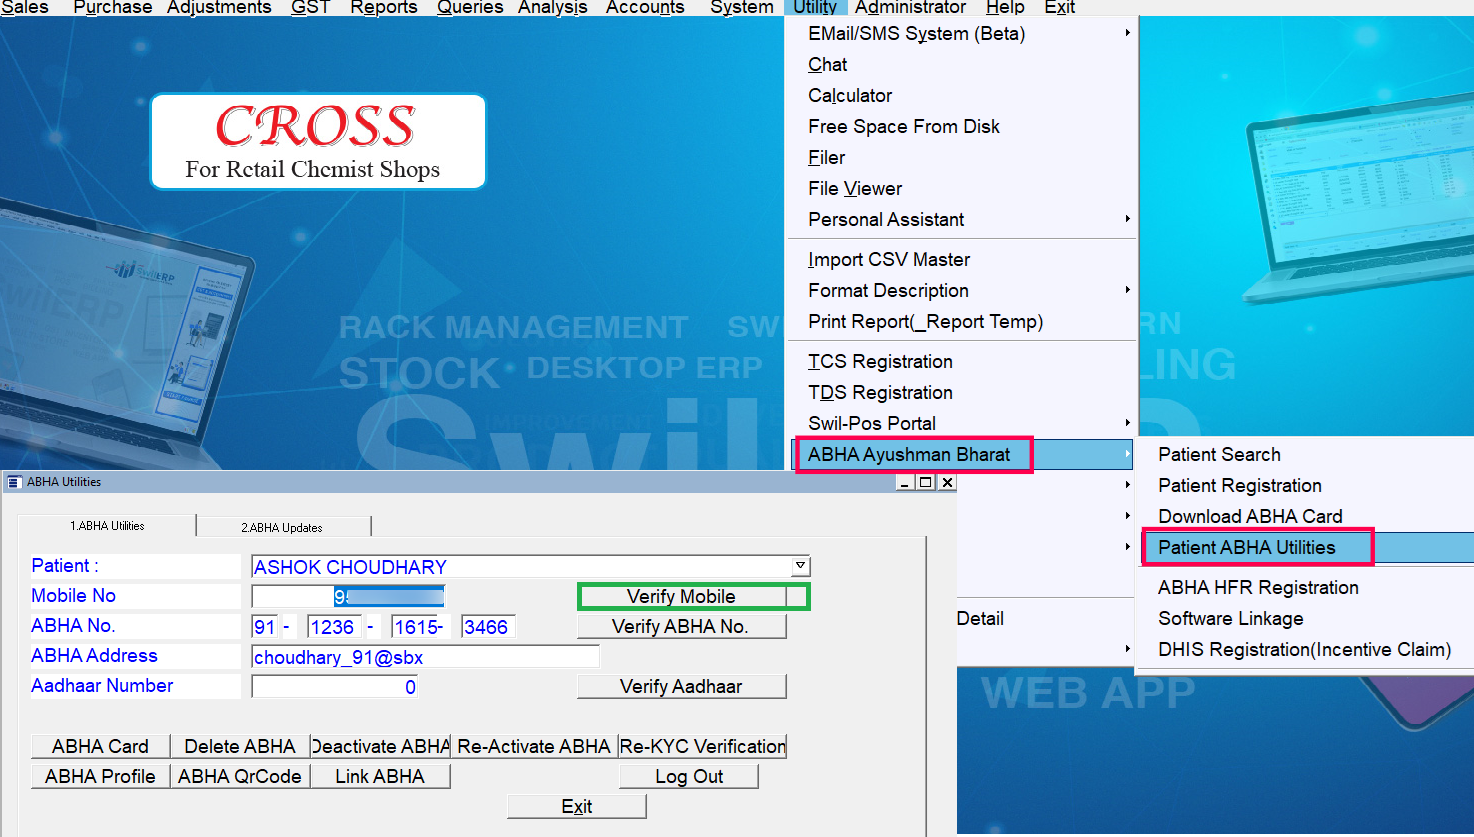Screen dimensions: 1474x837
Task: Click the ABHA Address field
Action: click(425, 657)
